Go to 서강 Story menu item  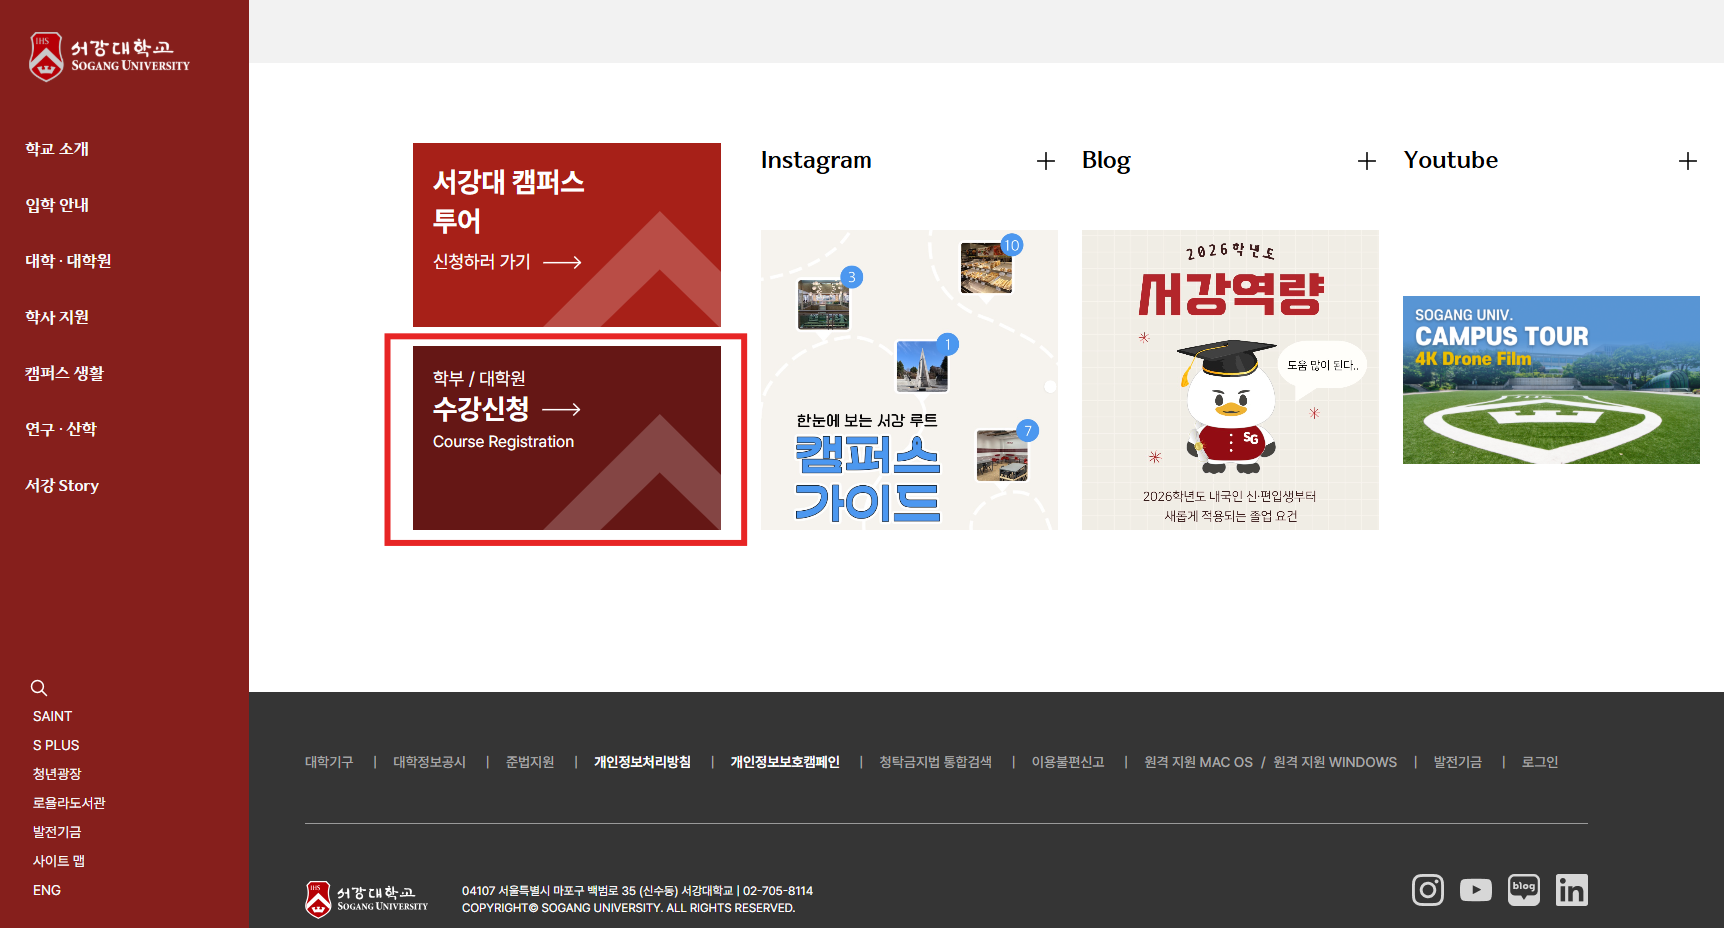point(62,486)
